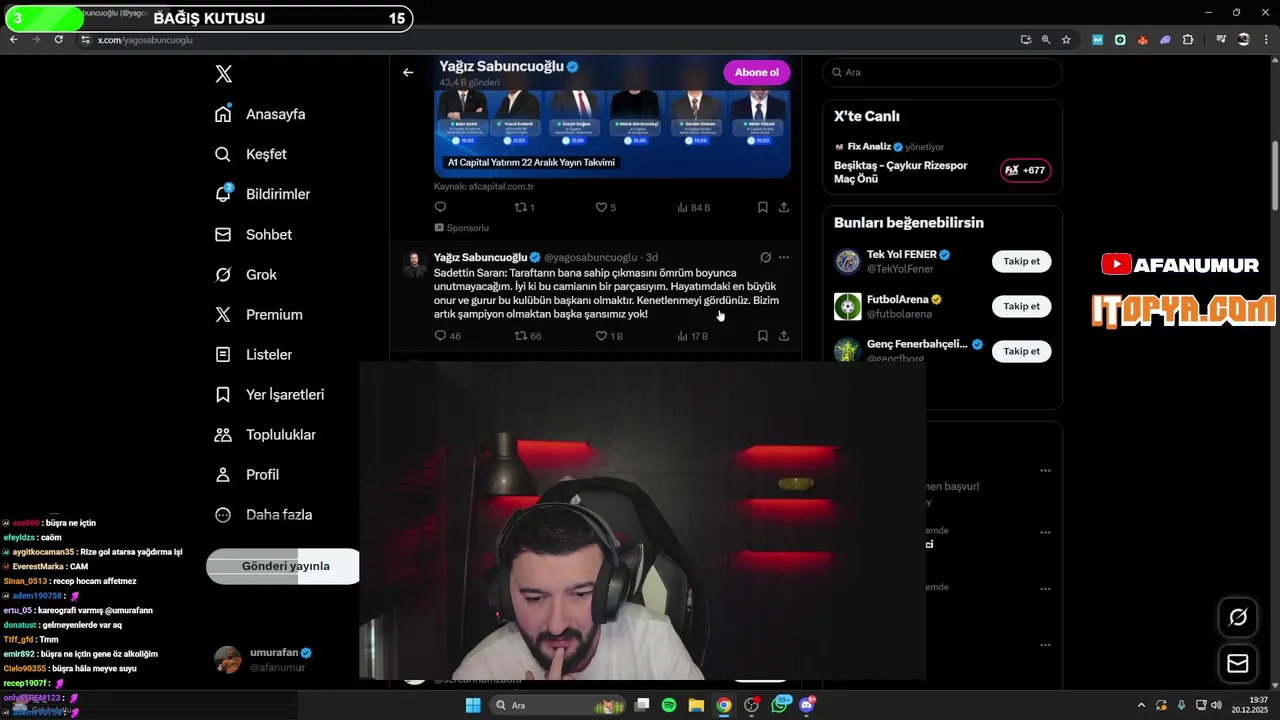Viewport: 1280px width, 720px height.
Task: Click the page vertical scrollbar
Action: 1274,176
